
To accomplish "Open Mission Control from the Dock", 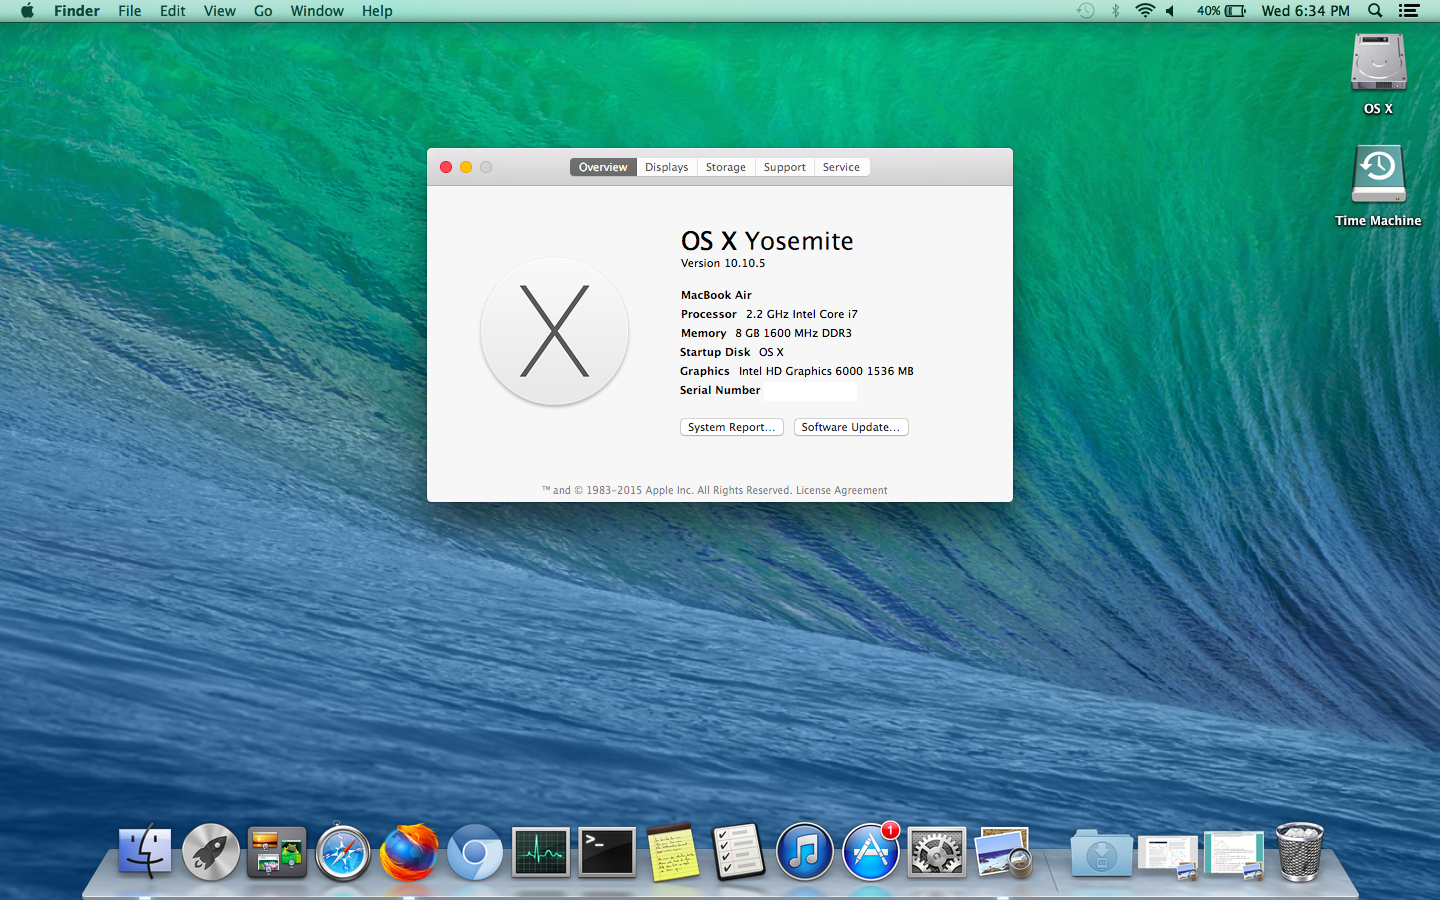I will coord(277,852).
